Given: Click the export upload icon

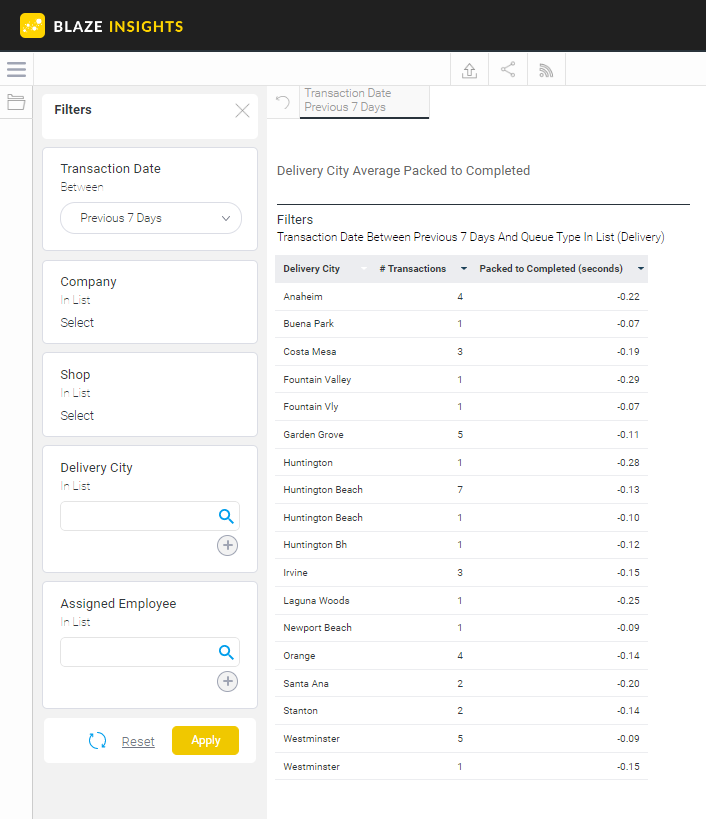Looking at the screenshot, I should tap(469, 70).
